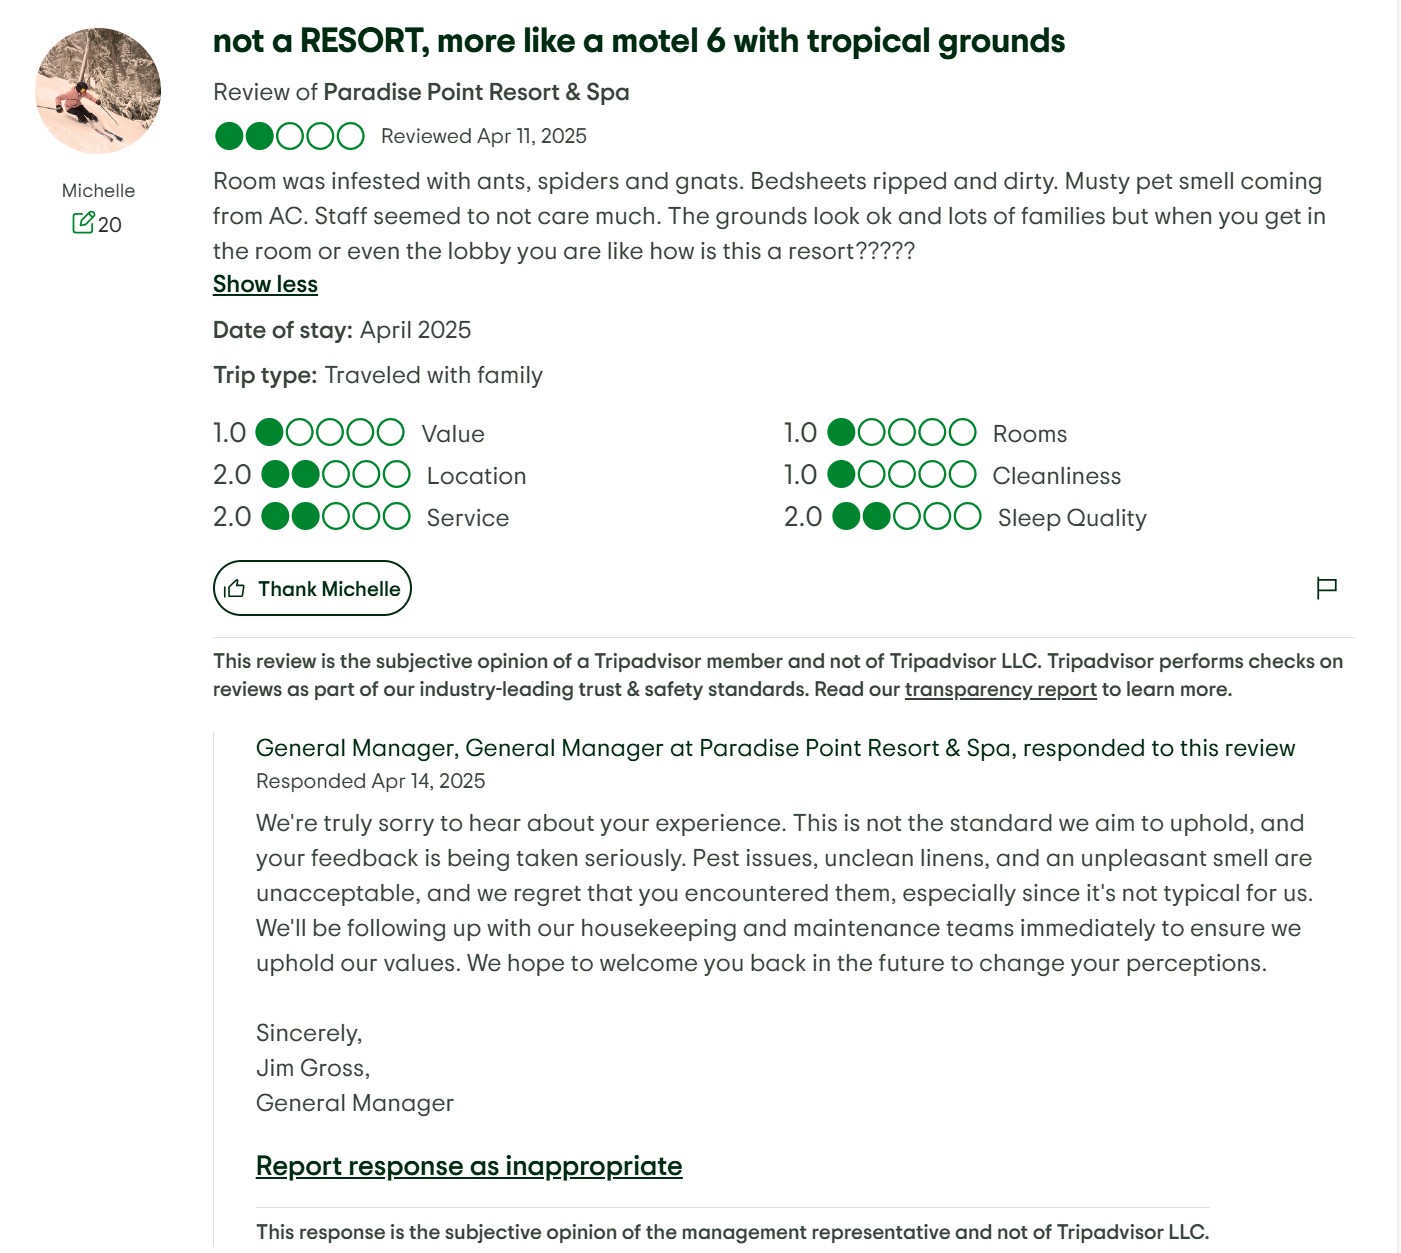This screenshot has height=1253, width=1401.
Task: Click the Value rating bubbles
Action: (330, 433)
